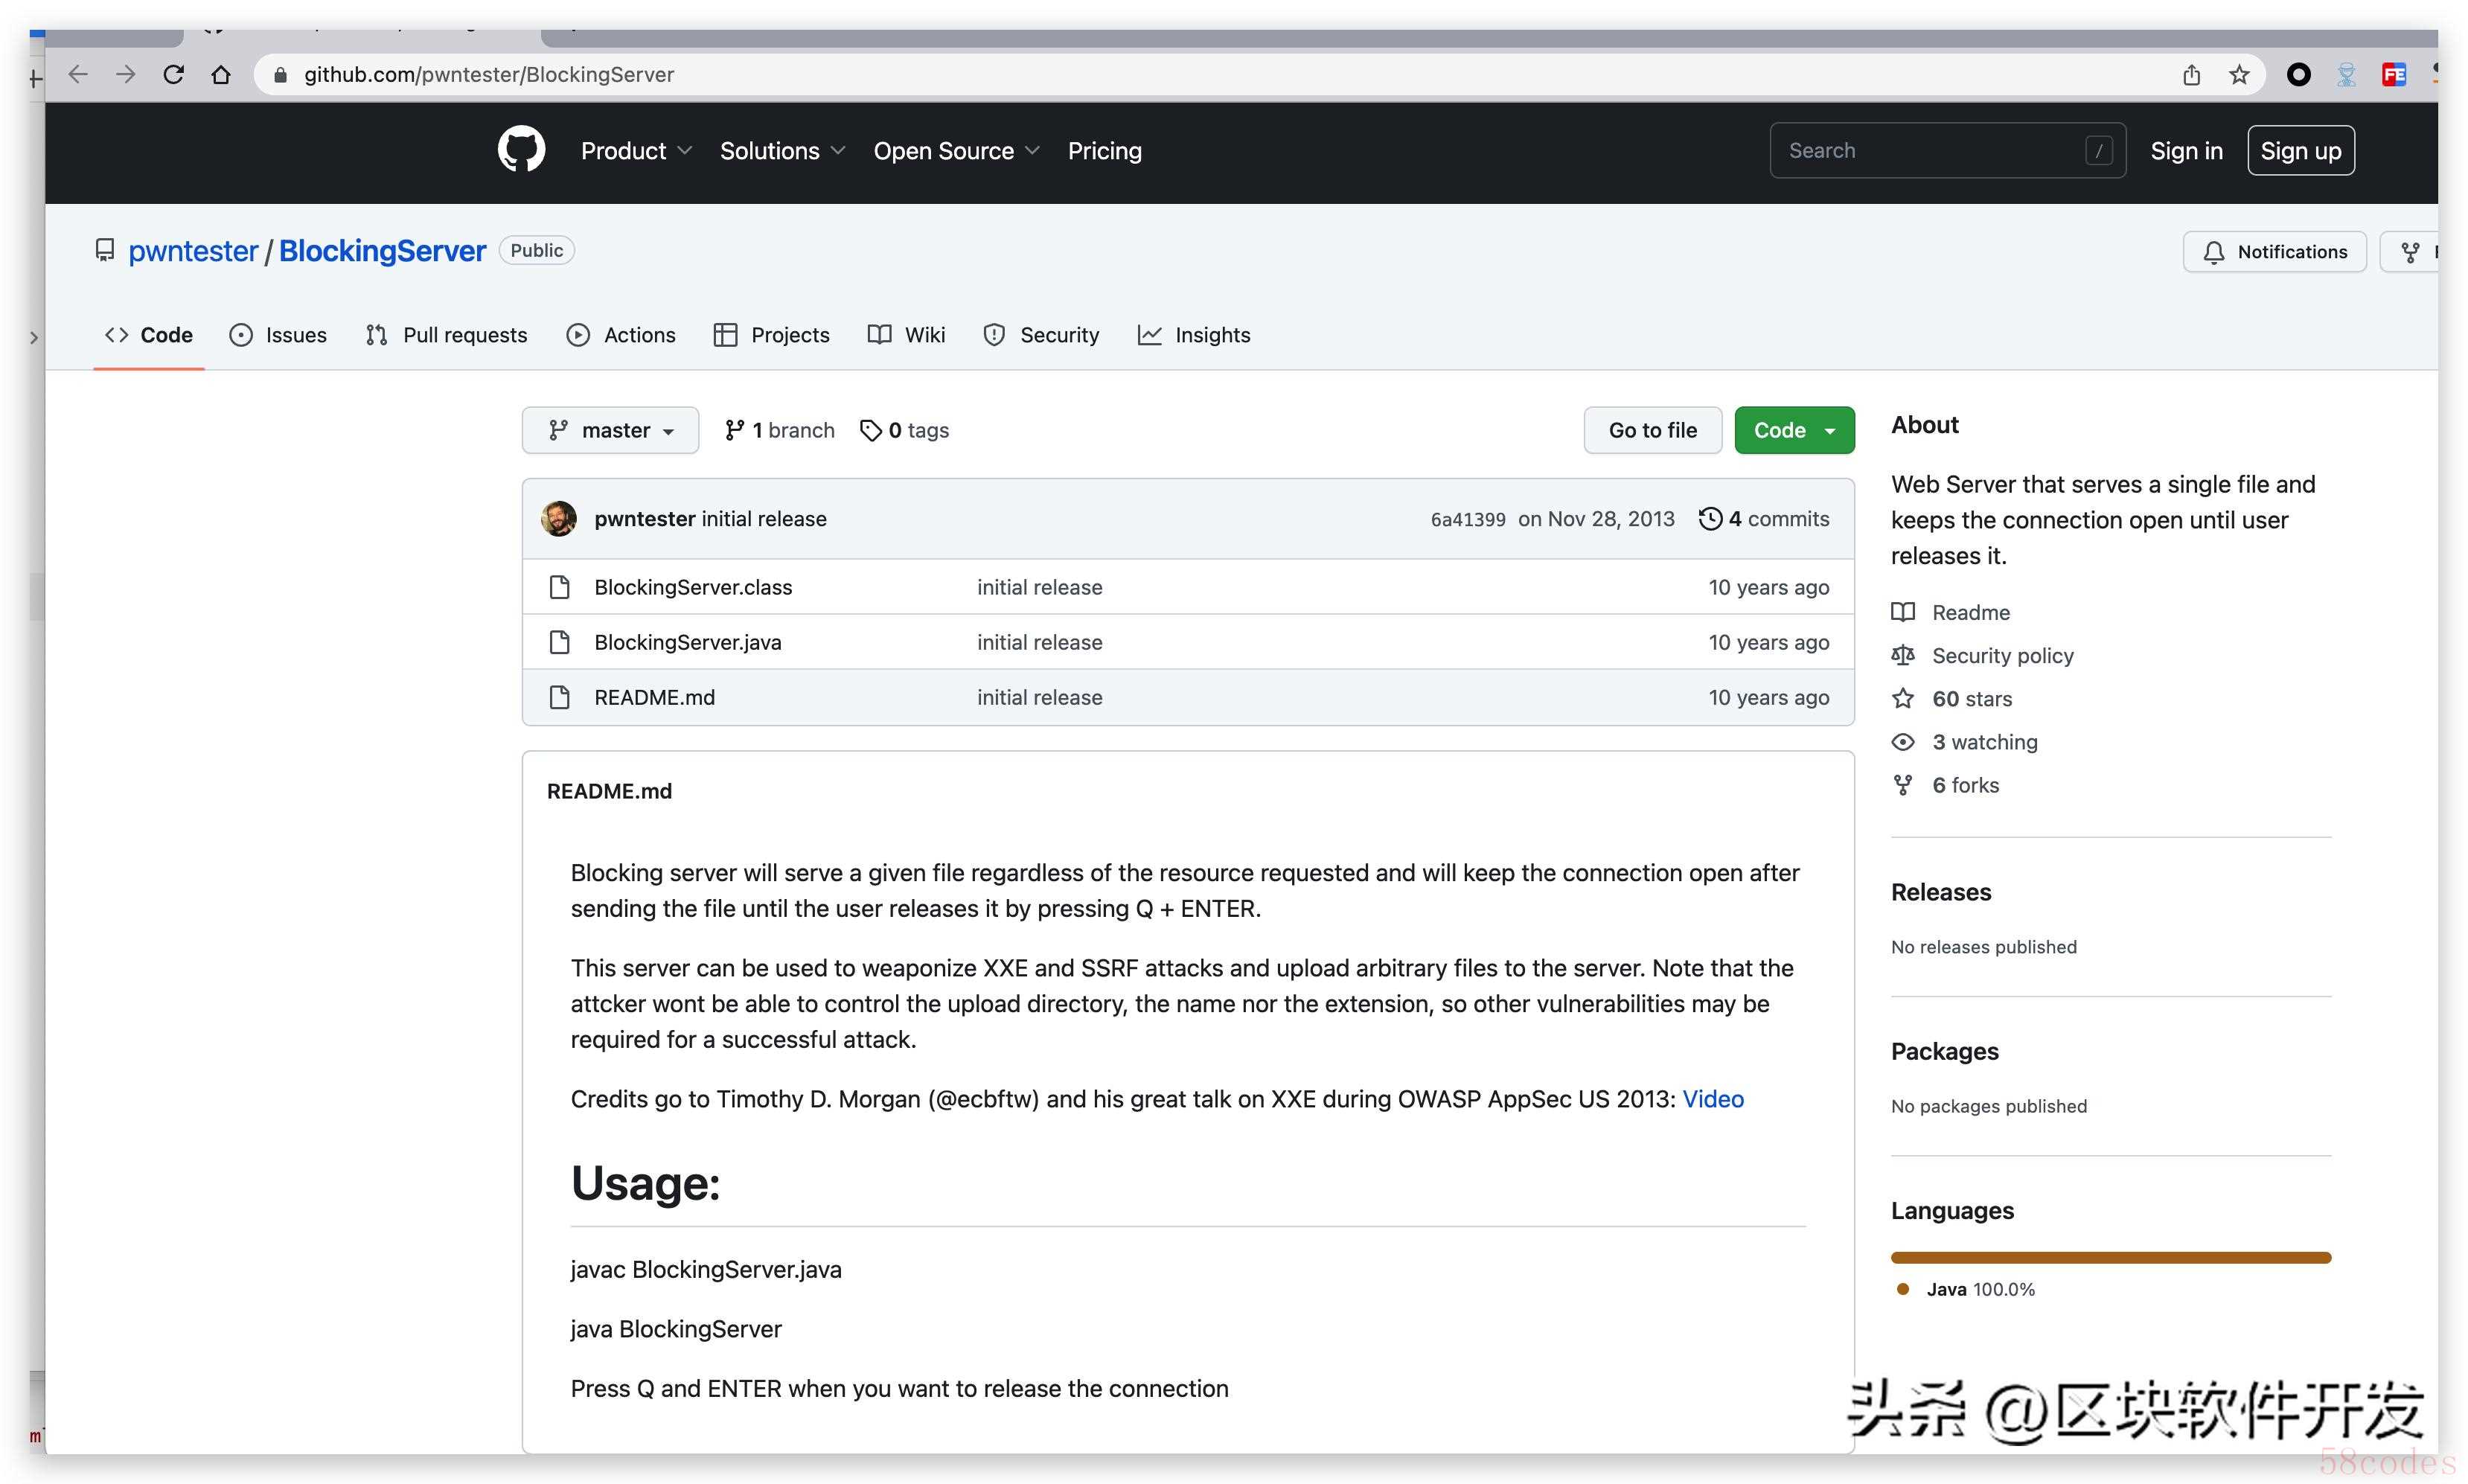
Task: Open the browser home page icon
Action: point(221,75)
